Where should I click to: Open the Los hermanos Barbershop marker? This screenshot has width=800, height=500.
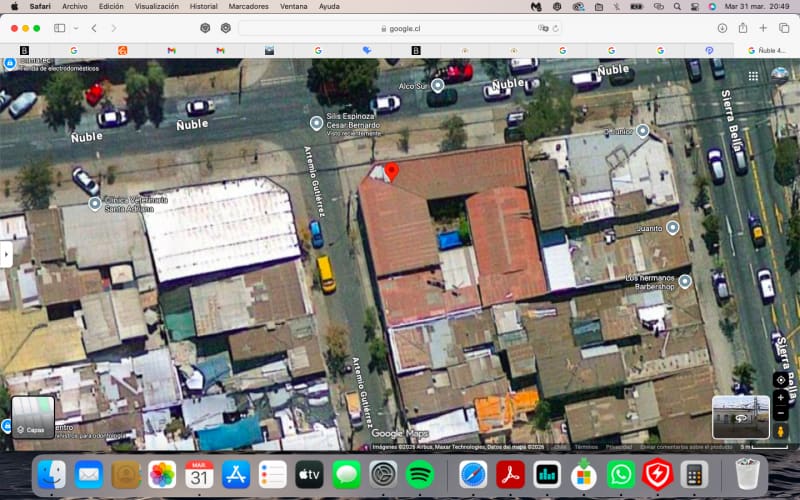click(685, 281)
